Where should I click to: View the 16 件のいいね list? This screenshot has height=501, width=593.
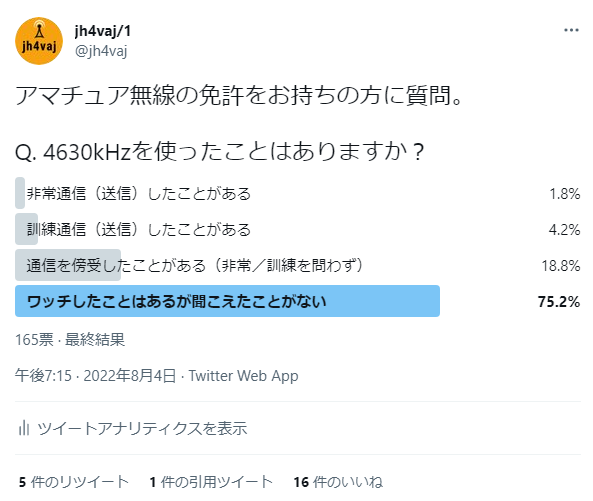point(338,482)
